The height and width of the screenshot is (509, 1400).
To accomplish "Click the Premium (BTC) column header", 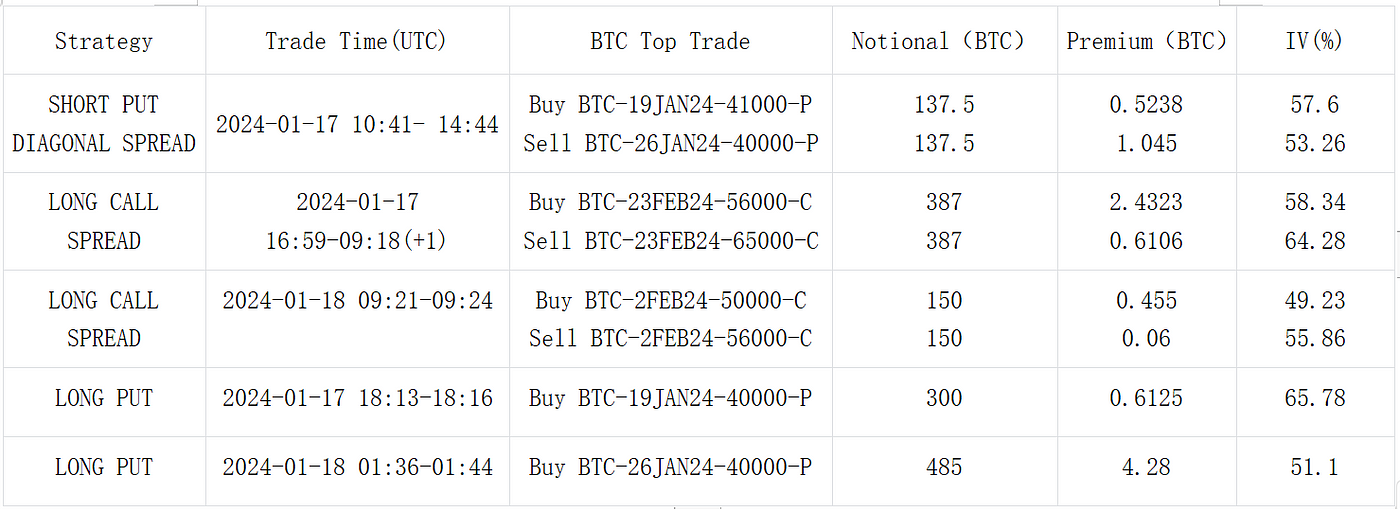I will tap(1146, 41).
